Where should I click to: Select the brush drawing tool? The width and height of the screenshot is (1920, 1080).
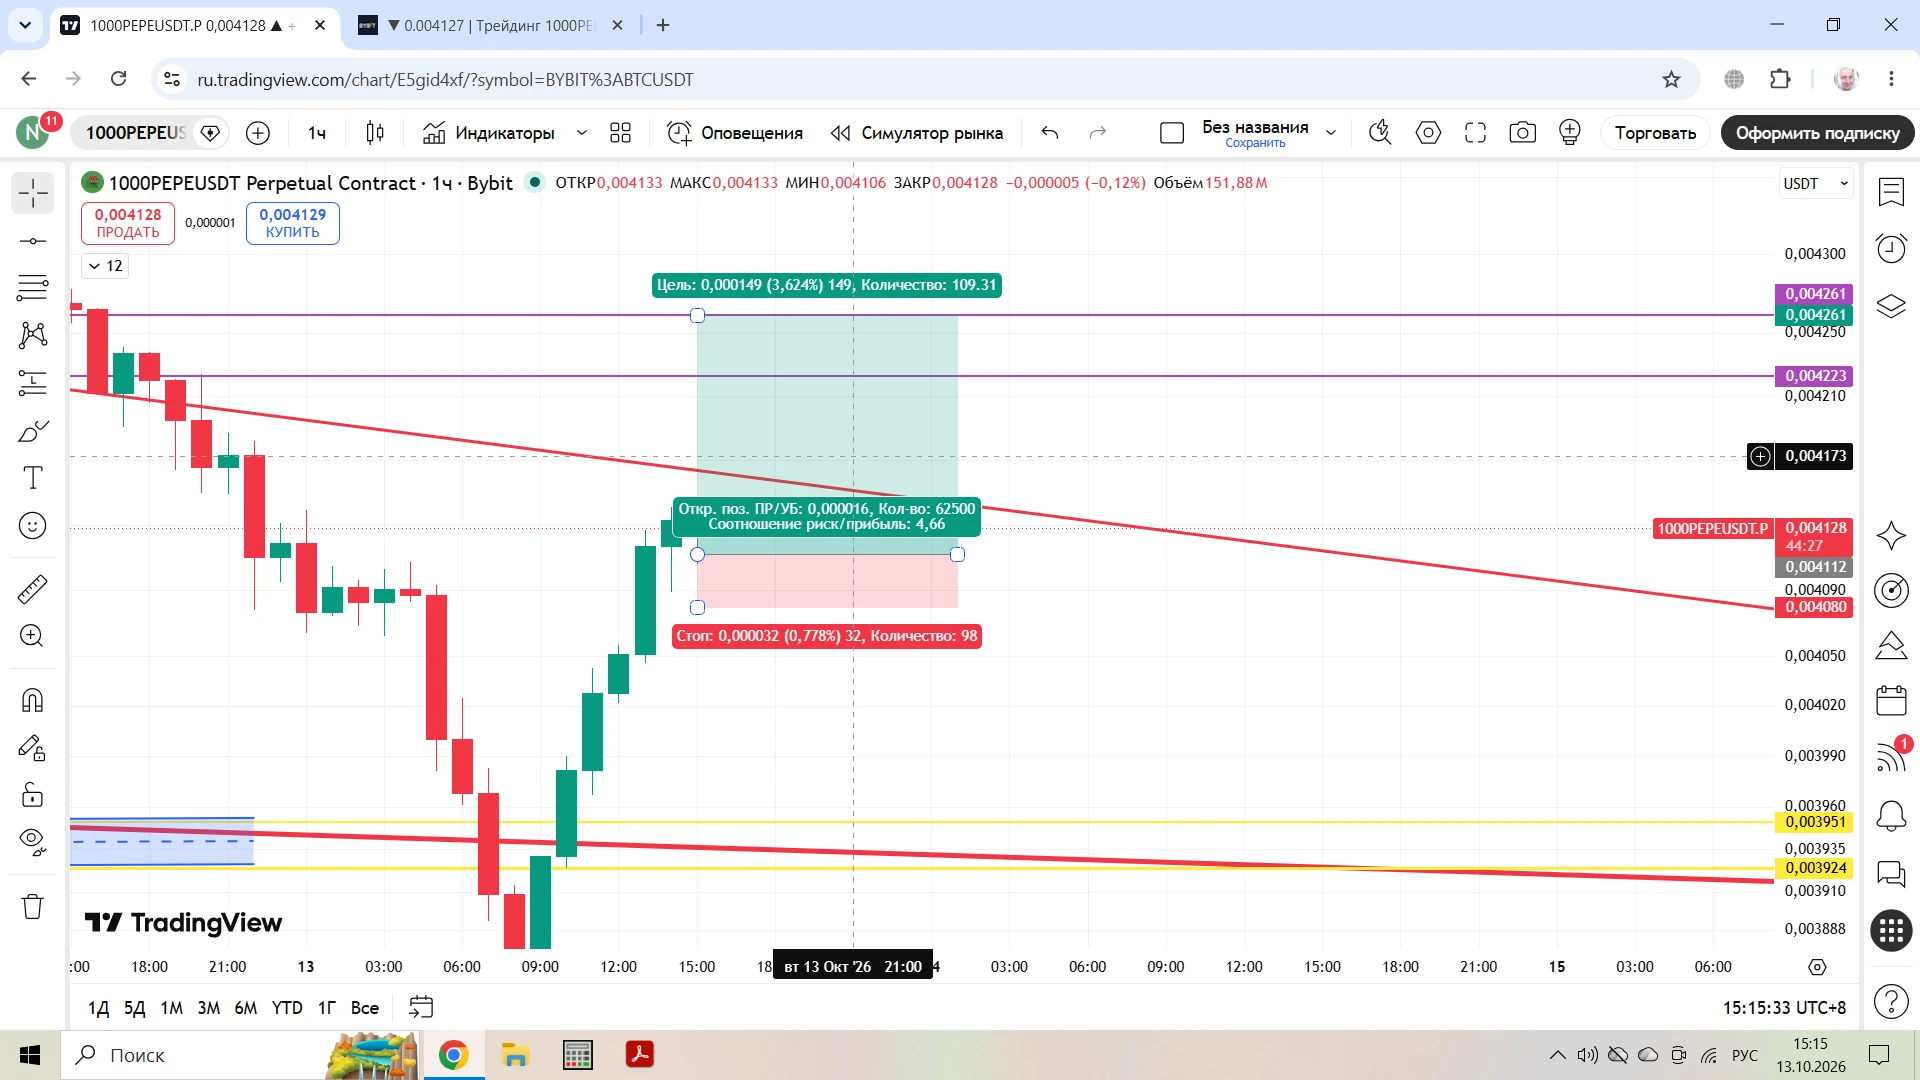click(x=32, y=431)
